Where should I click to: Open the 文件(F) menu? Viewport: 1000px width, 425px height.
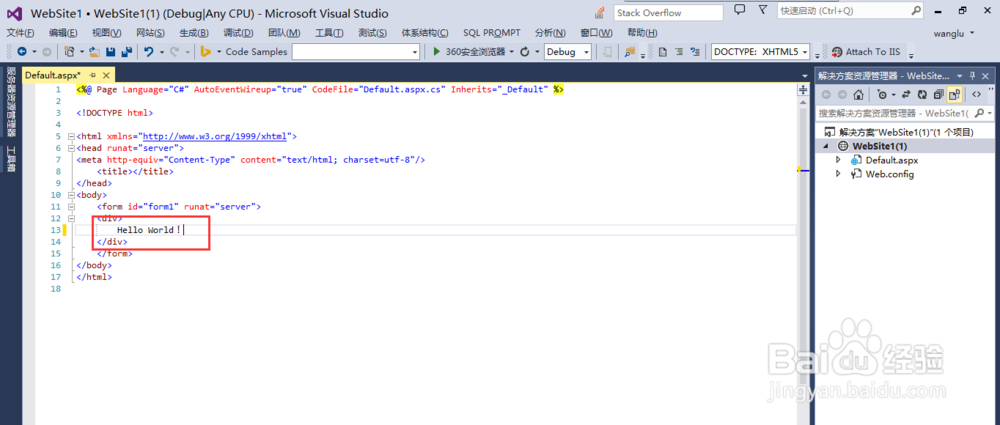[20, 33]
